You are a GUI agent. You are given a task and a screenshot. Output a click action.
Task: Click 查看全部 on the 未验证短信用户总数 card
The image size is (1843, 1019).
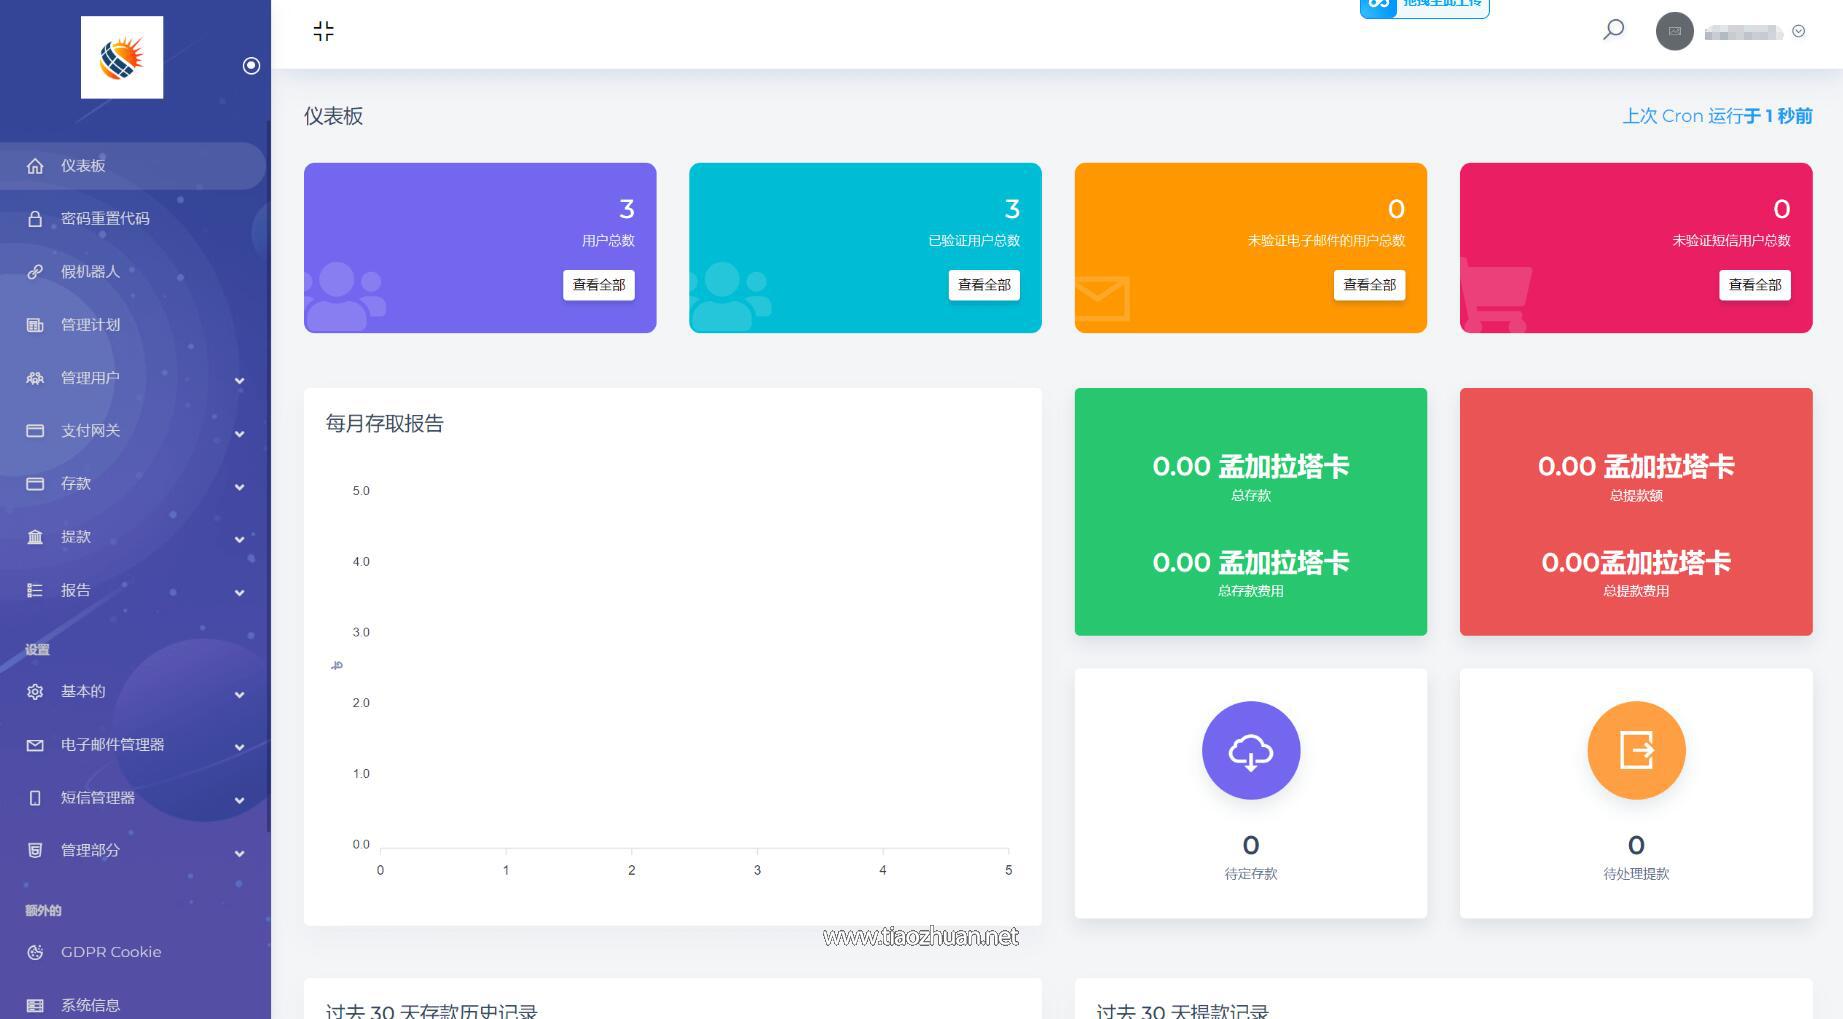tap(1754, 285)
